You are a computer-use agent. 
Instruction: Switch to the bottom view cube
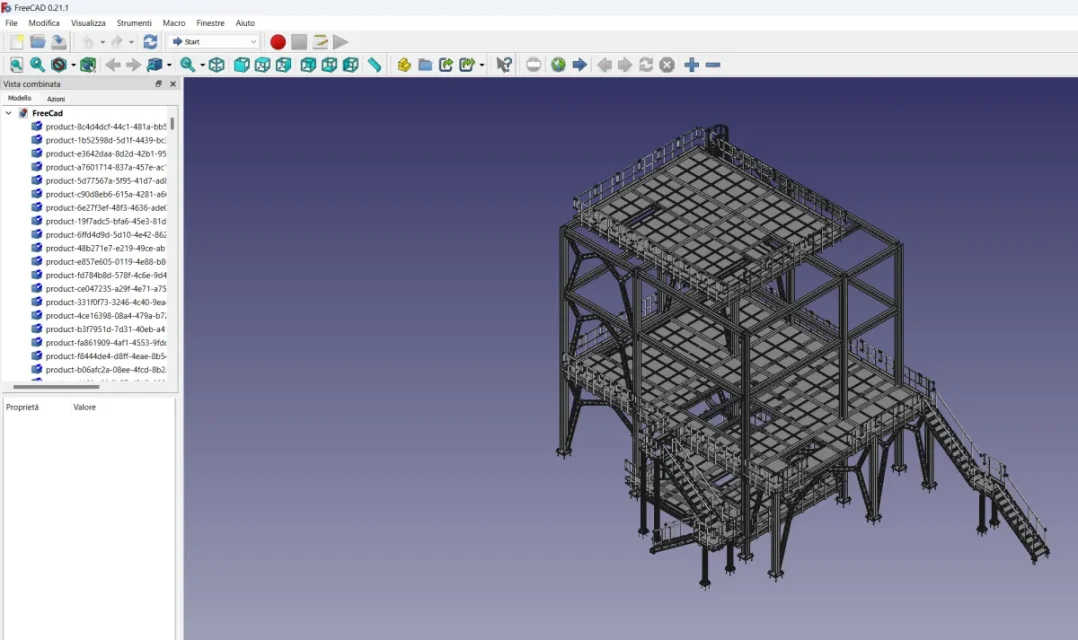[329, 65]
